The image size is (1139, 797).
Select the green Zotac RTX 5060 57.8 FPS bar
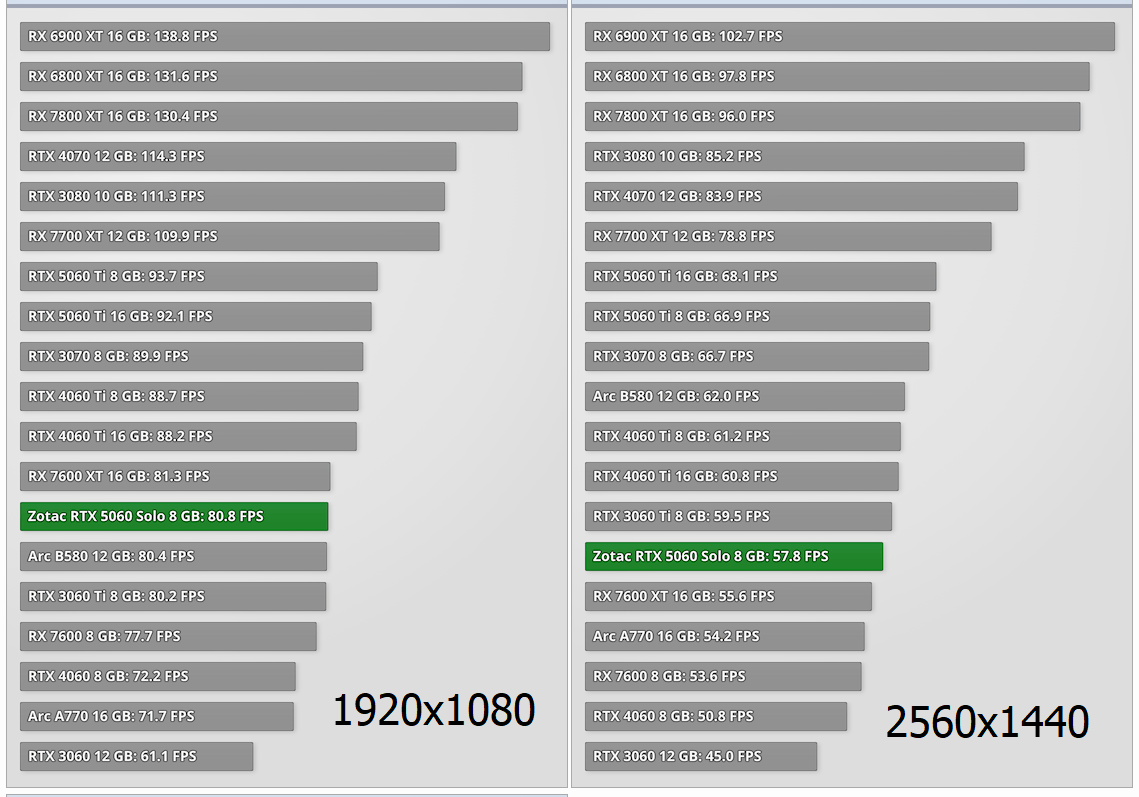pyautogui.click(x=734, y=556)
